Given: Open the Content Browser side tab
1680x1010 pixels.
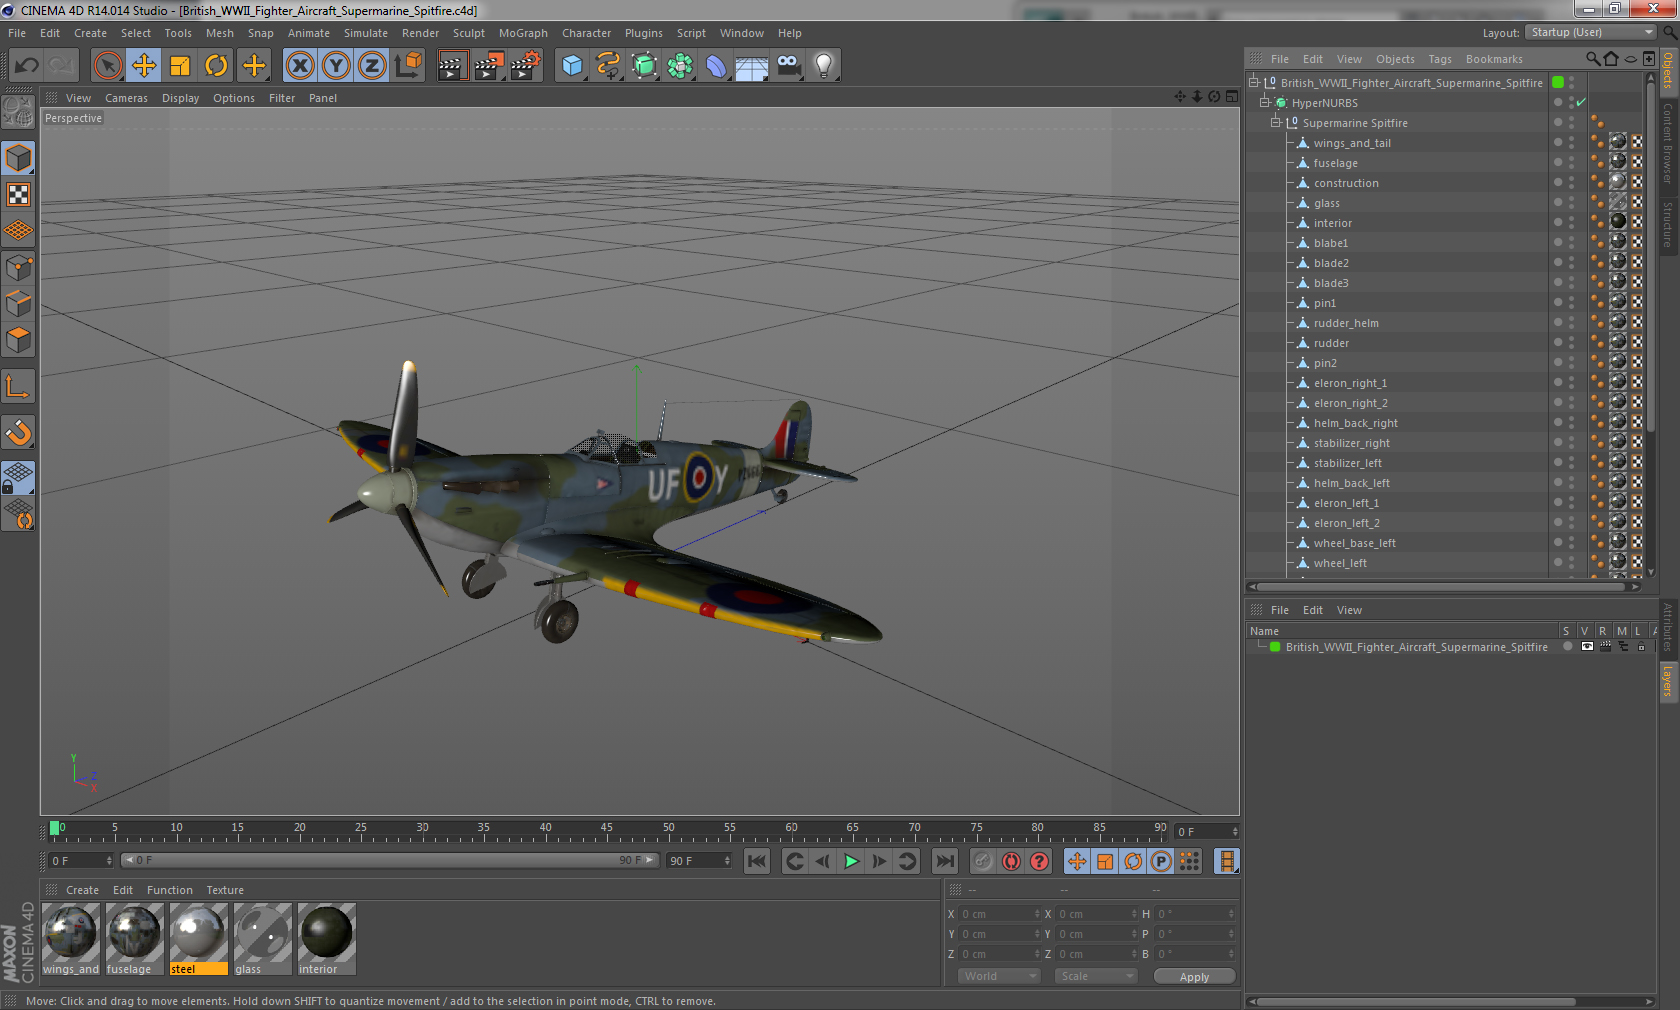Looking at the screenshot, I should (1668, 143).
